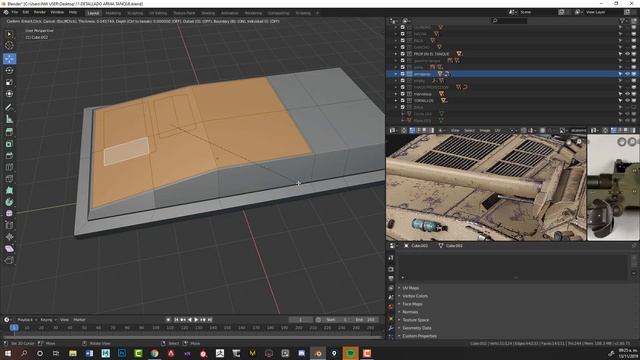The height and width of the screenshot is (360, 640).
Task: Expand the UV Maps panel
Action: pyautogui.click(x=411, y=288)
